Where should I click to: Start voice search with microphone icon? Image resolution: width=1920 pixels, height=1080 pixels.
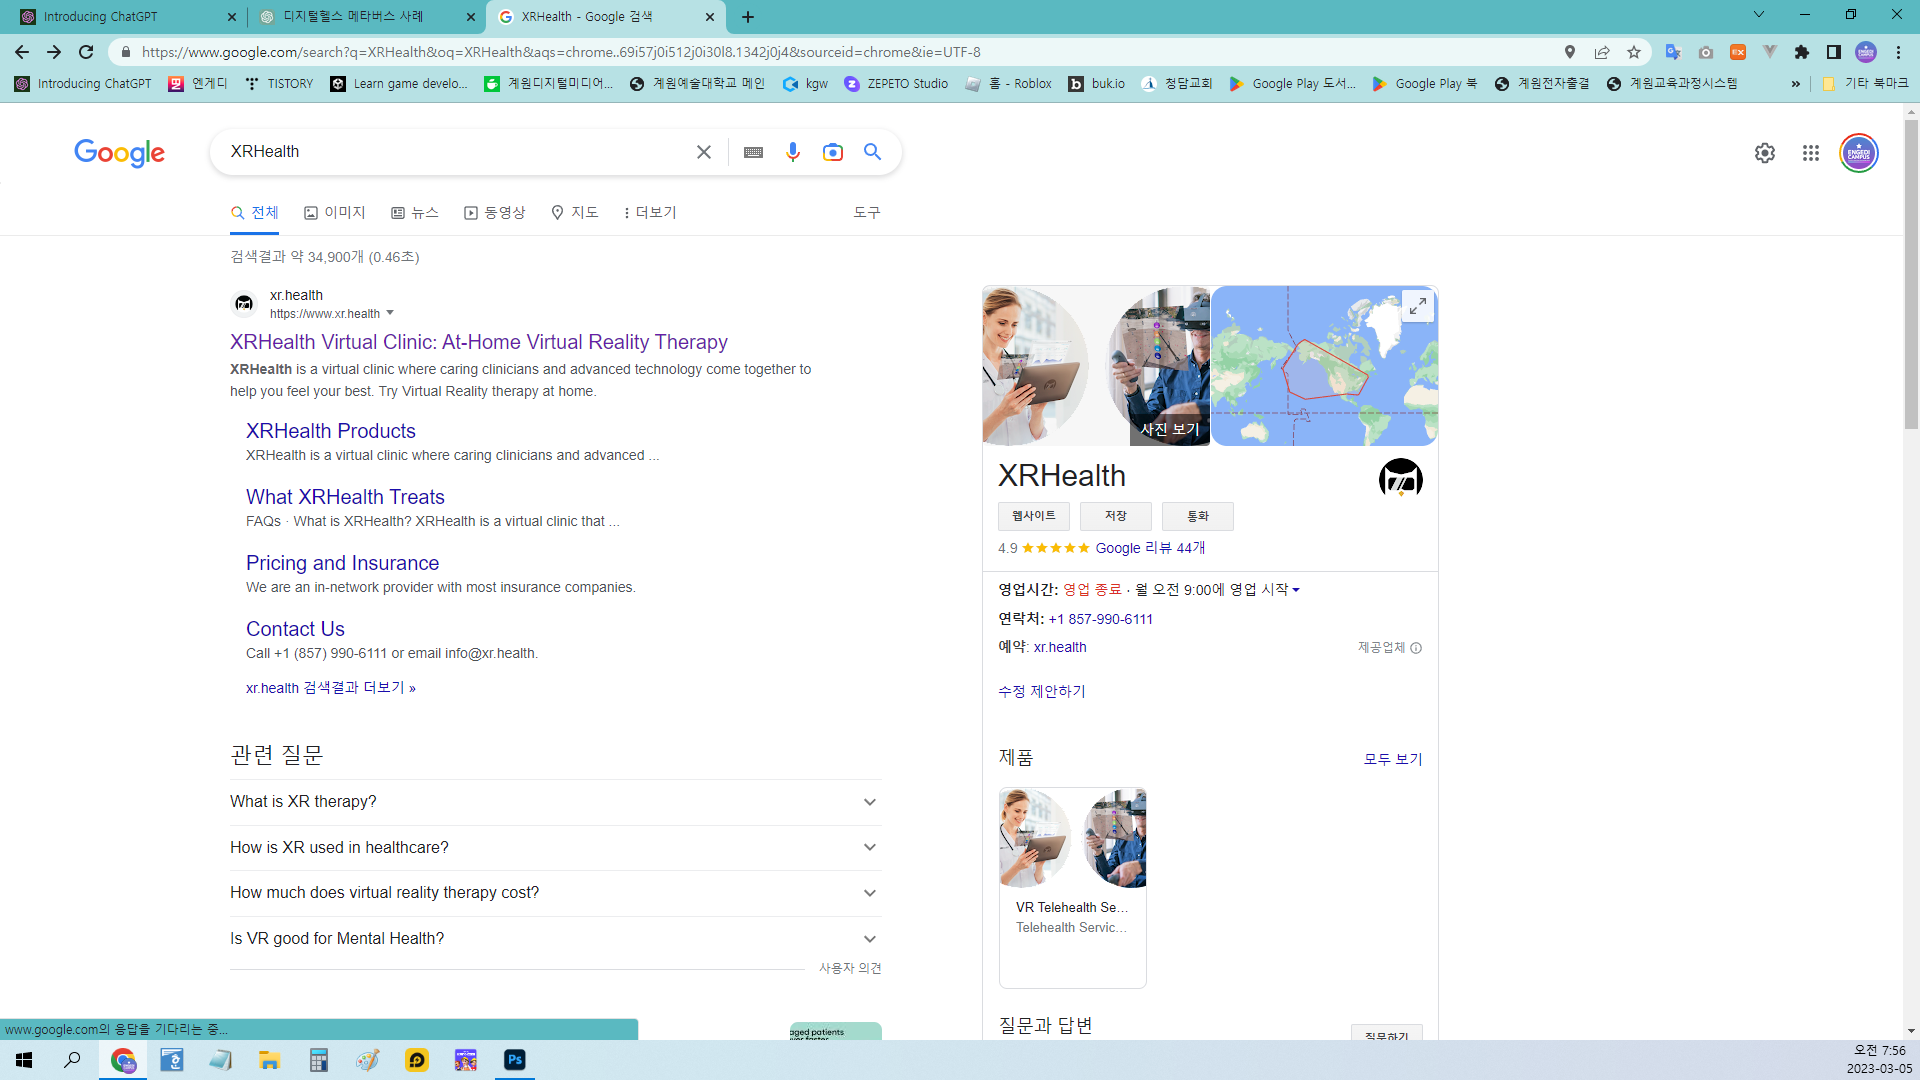[x=793, y=152]
